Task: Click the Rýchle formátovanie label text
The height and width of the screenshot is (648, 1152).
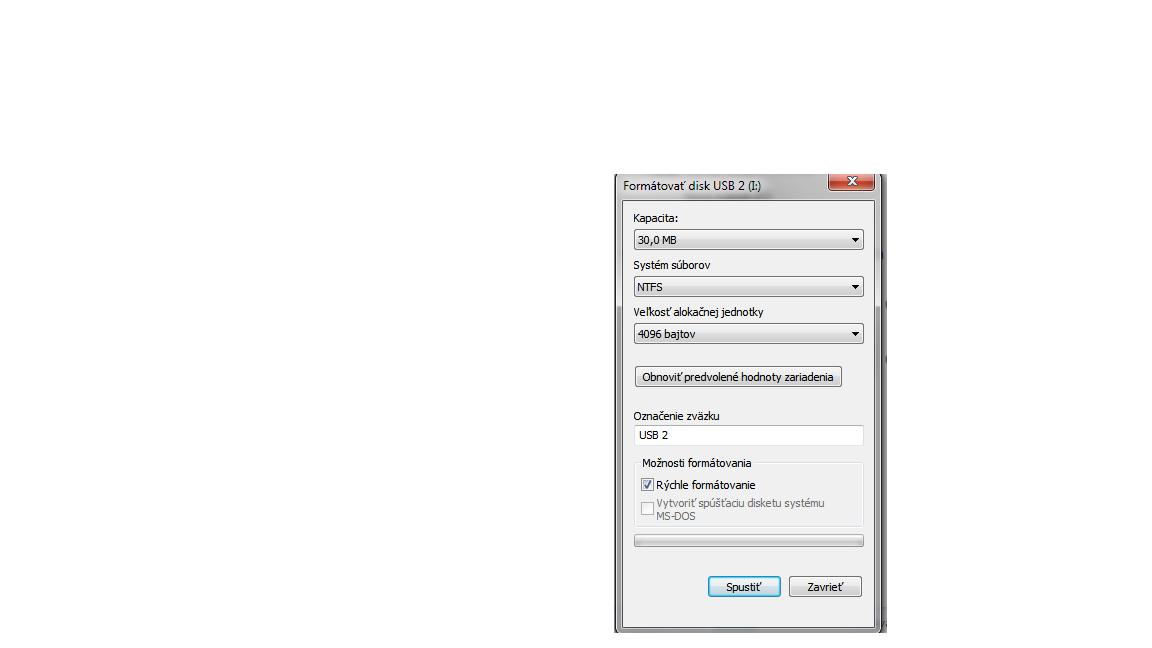Action: [x=705, y=485]
